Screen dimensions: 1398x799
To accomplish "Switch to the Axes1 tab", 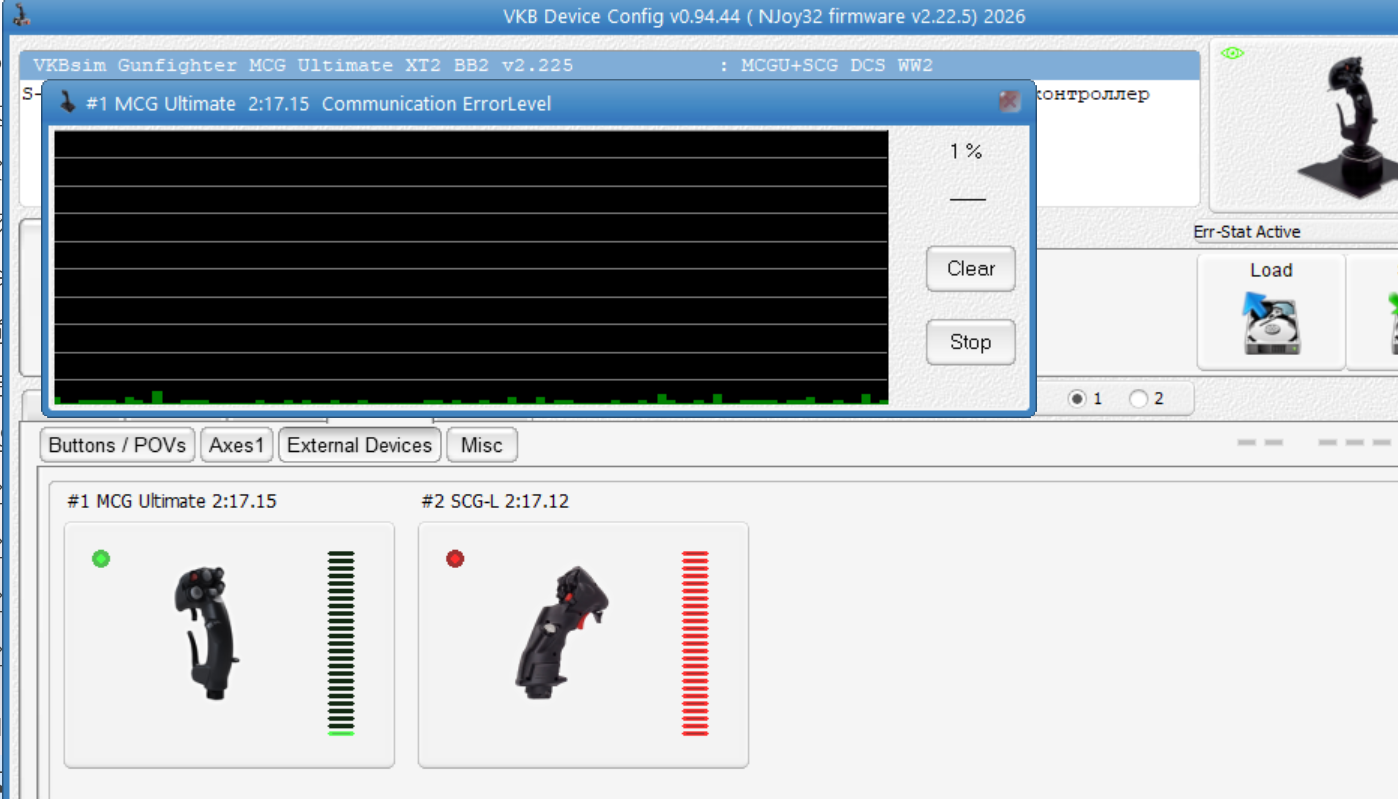I will (x=237, y=445).
